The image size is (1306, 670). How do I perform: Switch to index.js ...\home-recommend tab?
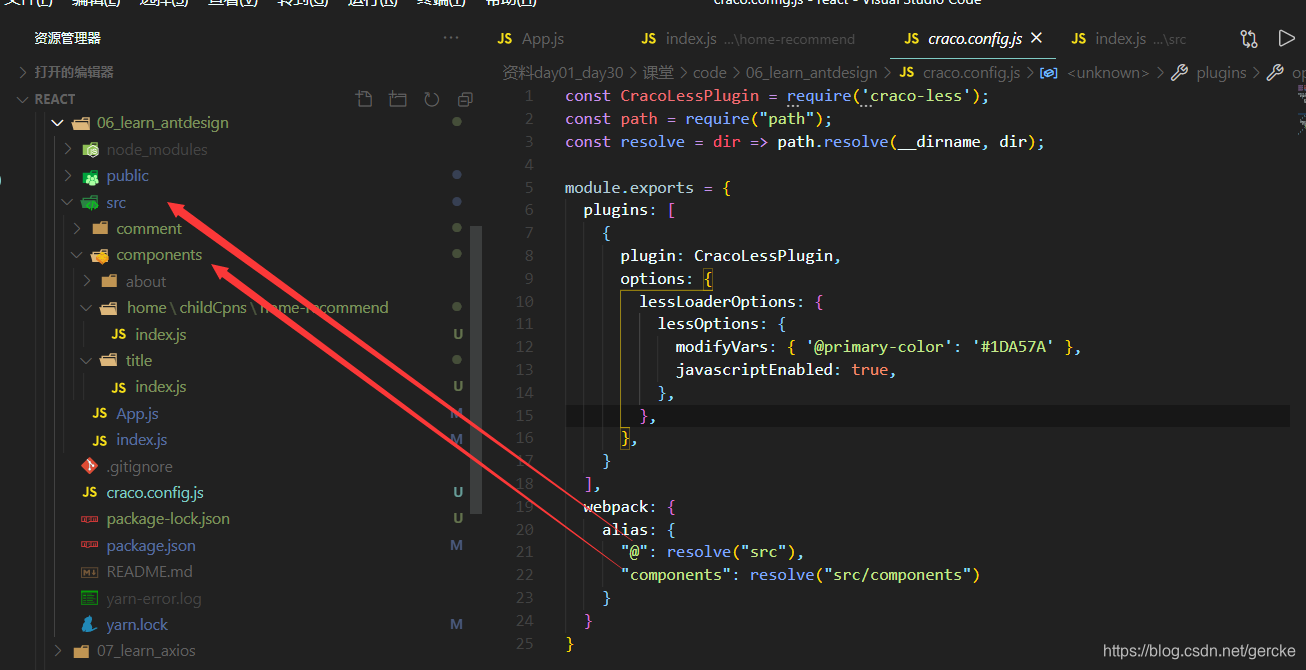(748, 39)
